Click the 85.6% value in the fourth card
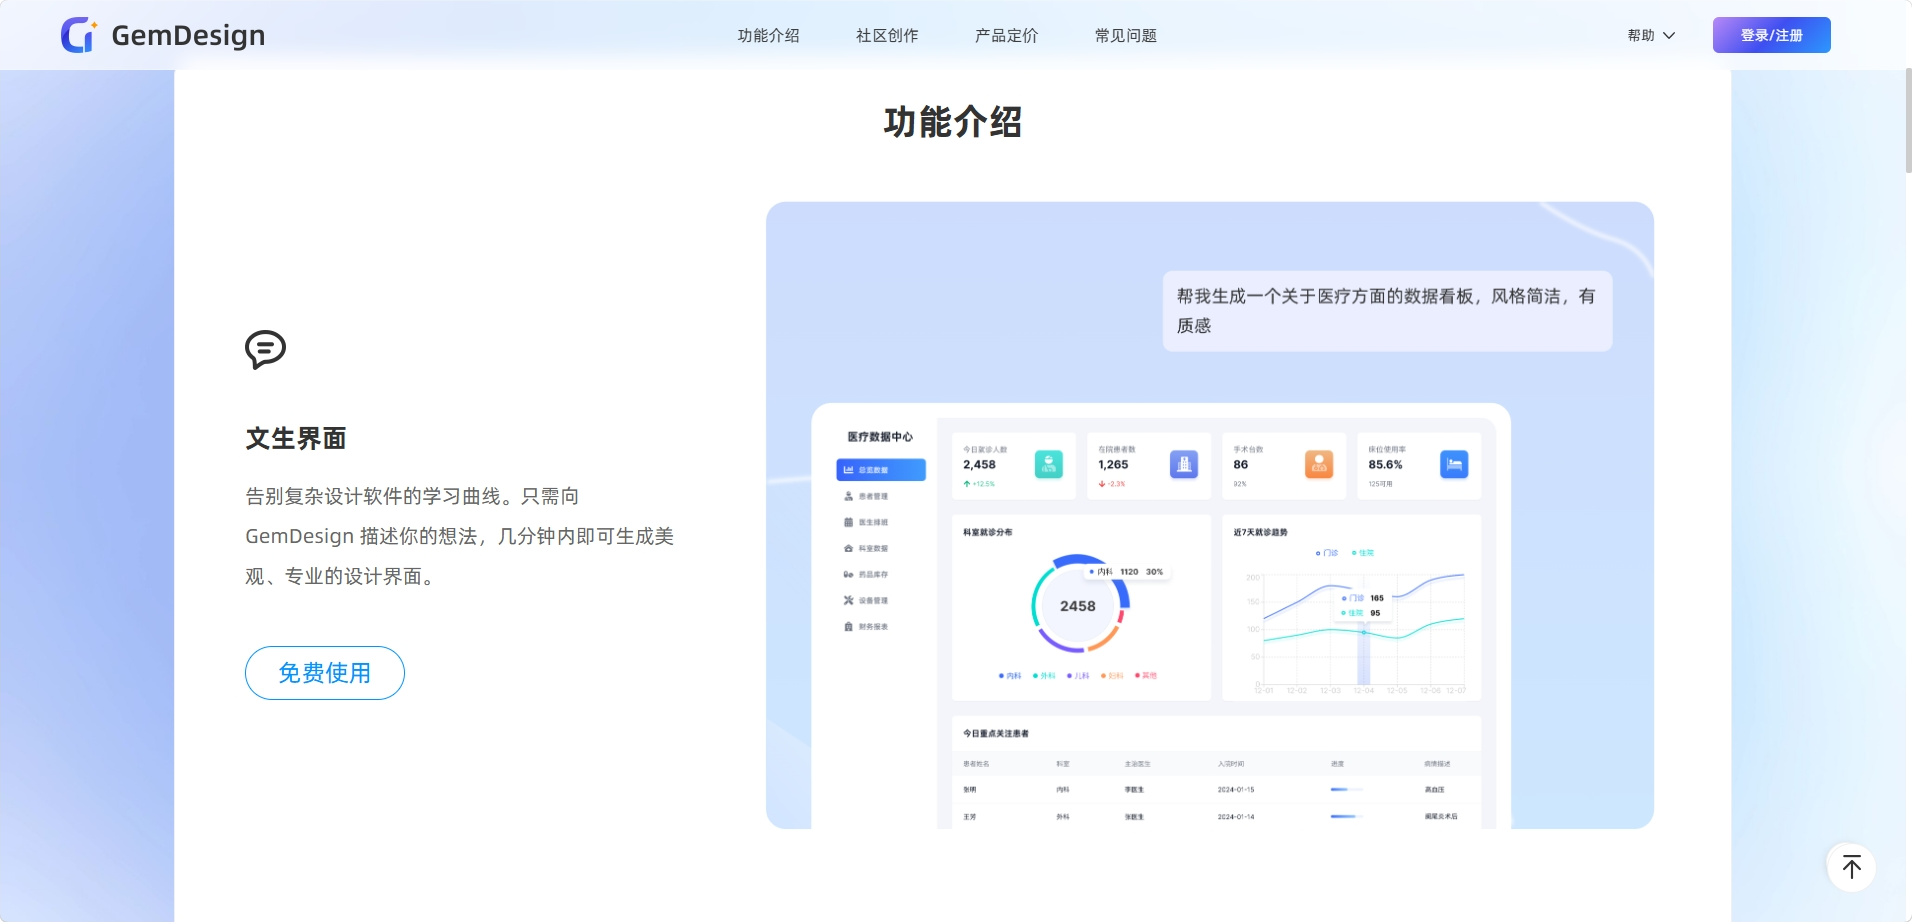 (x=1385, y=465)
